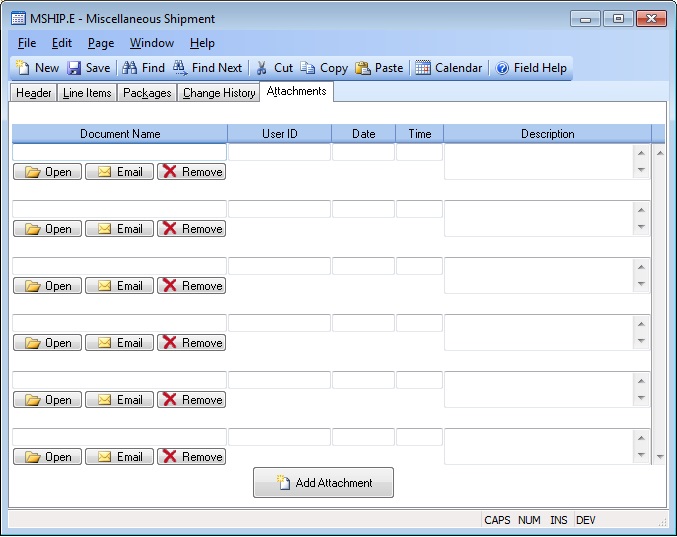The width and height of the screenshot is (677, 537).
Task: Click Remove button in second attachment row
Action: [x=191, y=229]
